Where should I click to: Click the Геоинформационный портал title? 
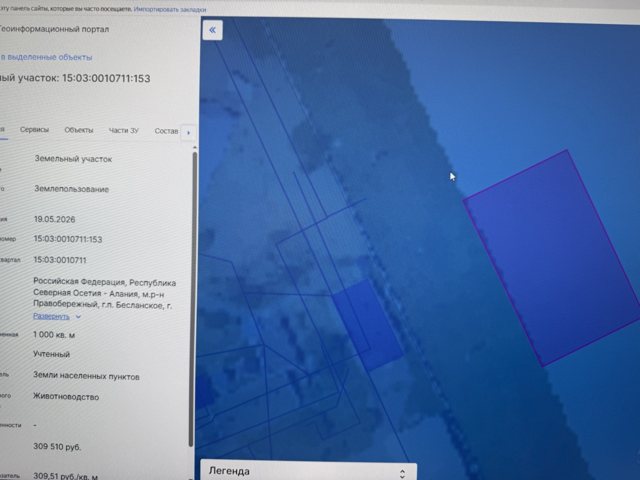(x=54, y=29)
